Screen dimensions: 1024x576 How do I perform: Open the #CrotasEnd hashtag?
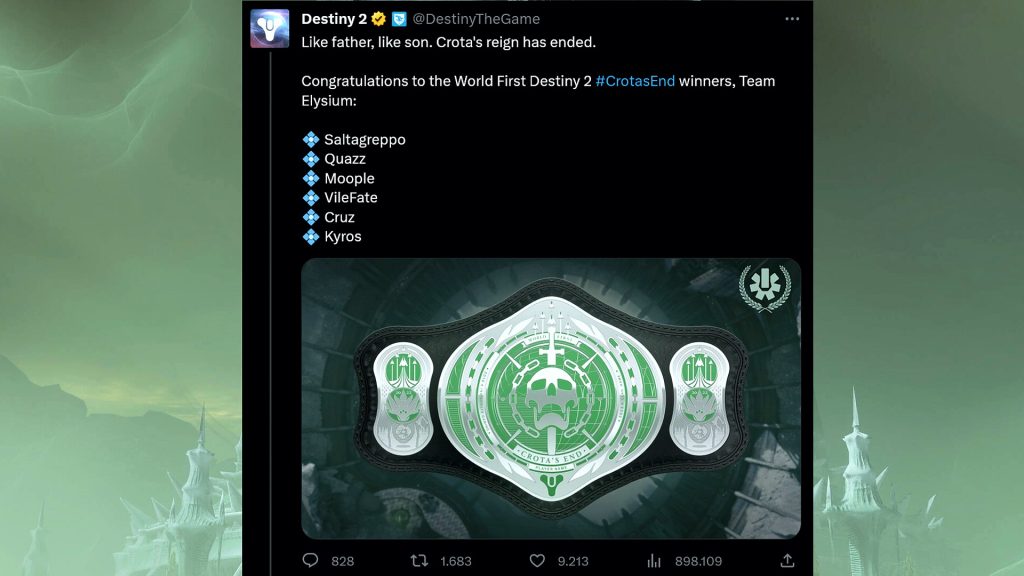[x=635, y=81]
